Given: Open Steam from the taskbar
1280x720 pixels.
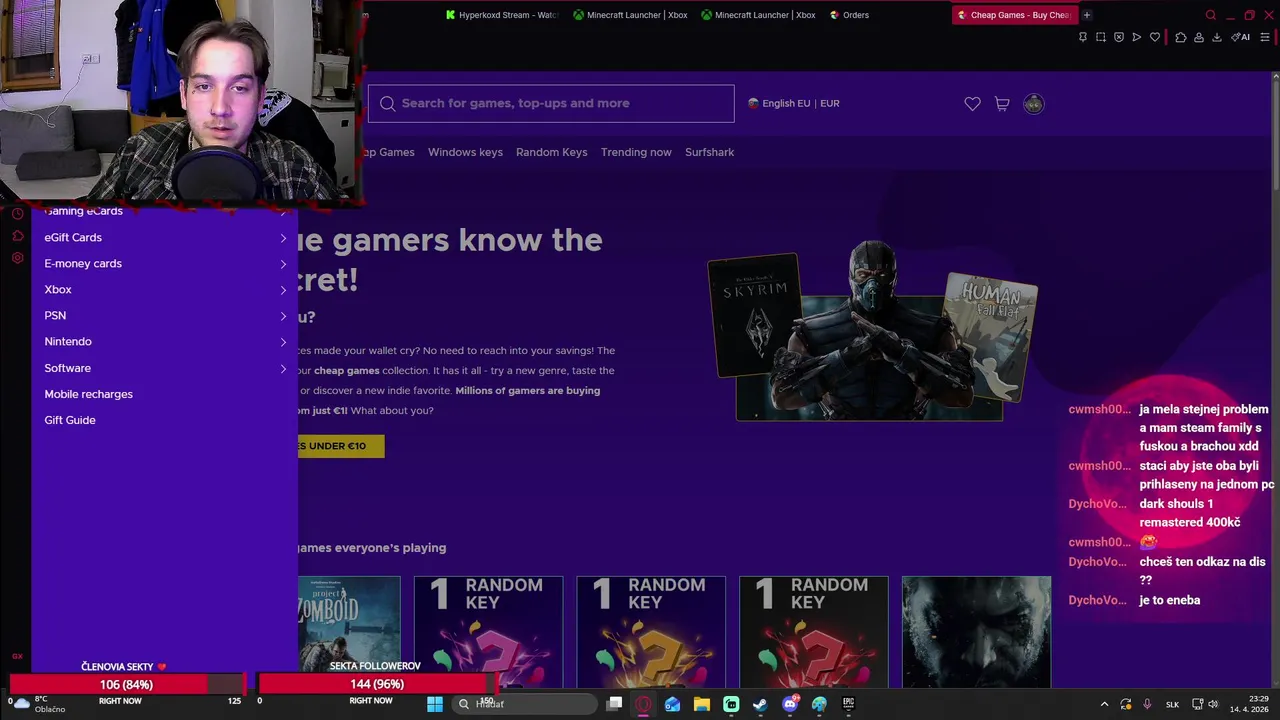Looking at the screenshot, I should 760,704.
